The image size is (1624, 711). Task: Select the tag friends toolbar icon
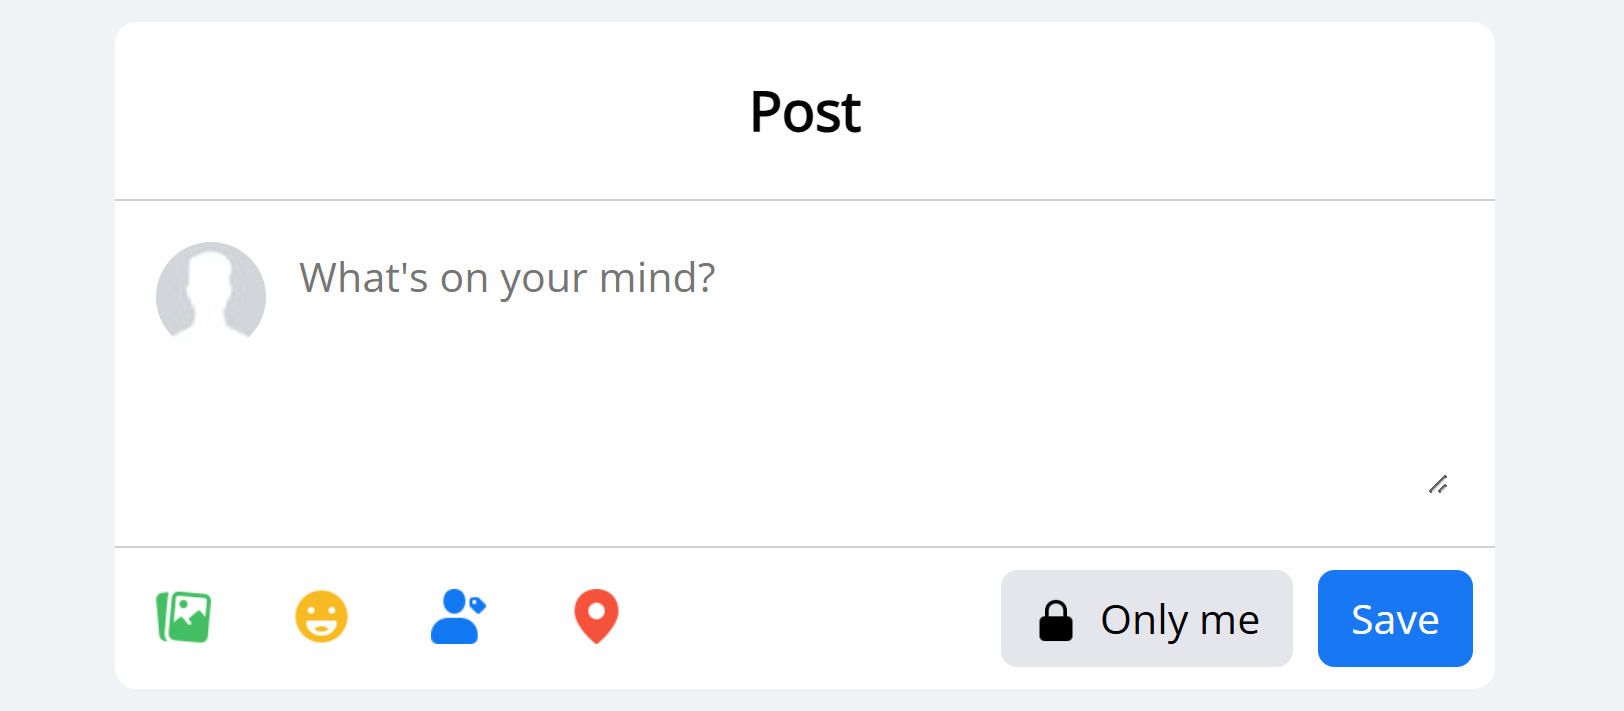coord(457,616)
